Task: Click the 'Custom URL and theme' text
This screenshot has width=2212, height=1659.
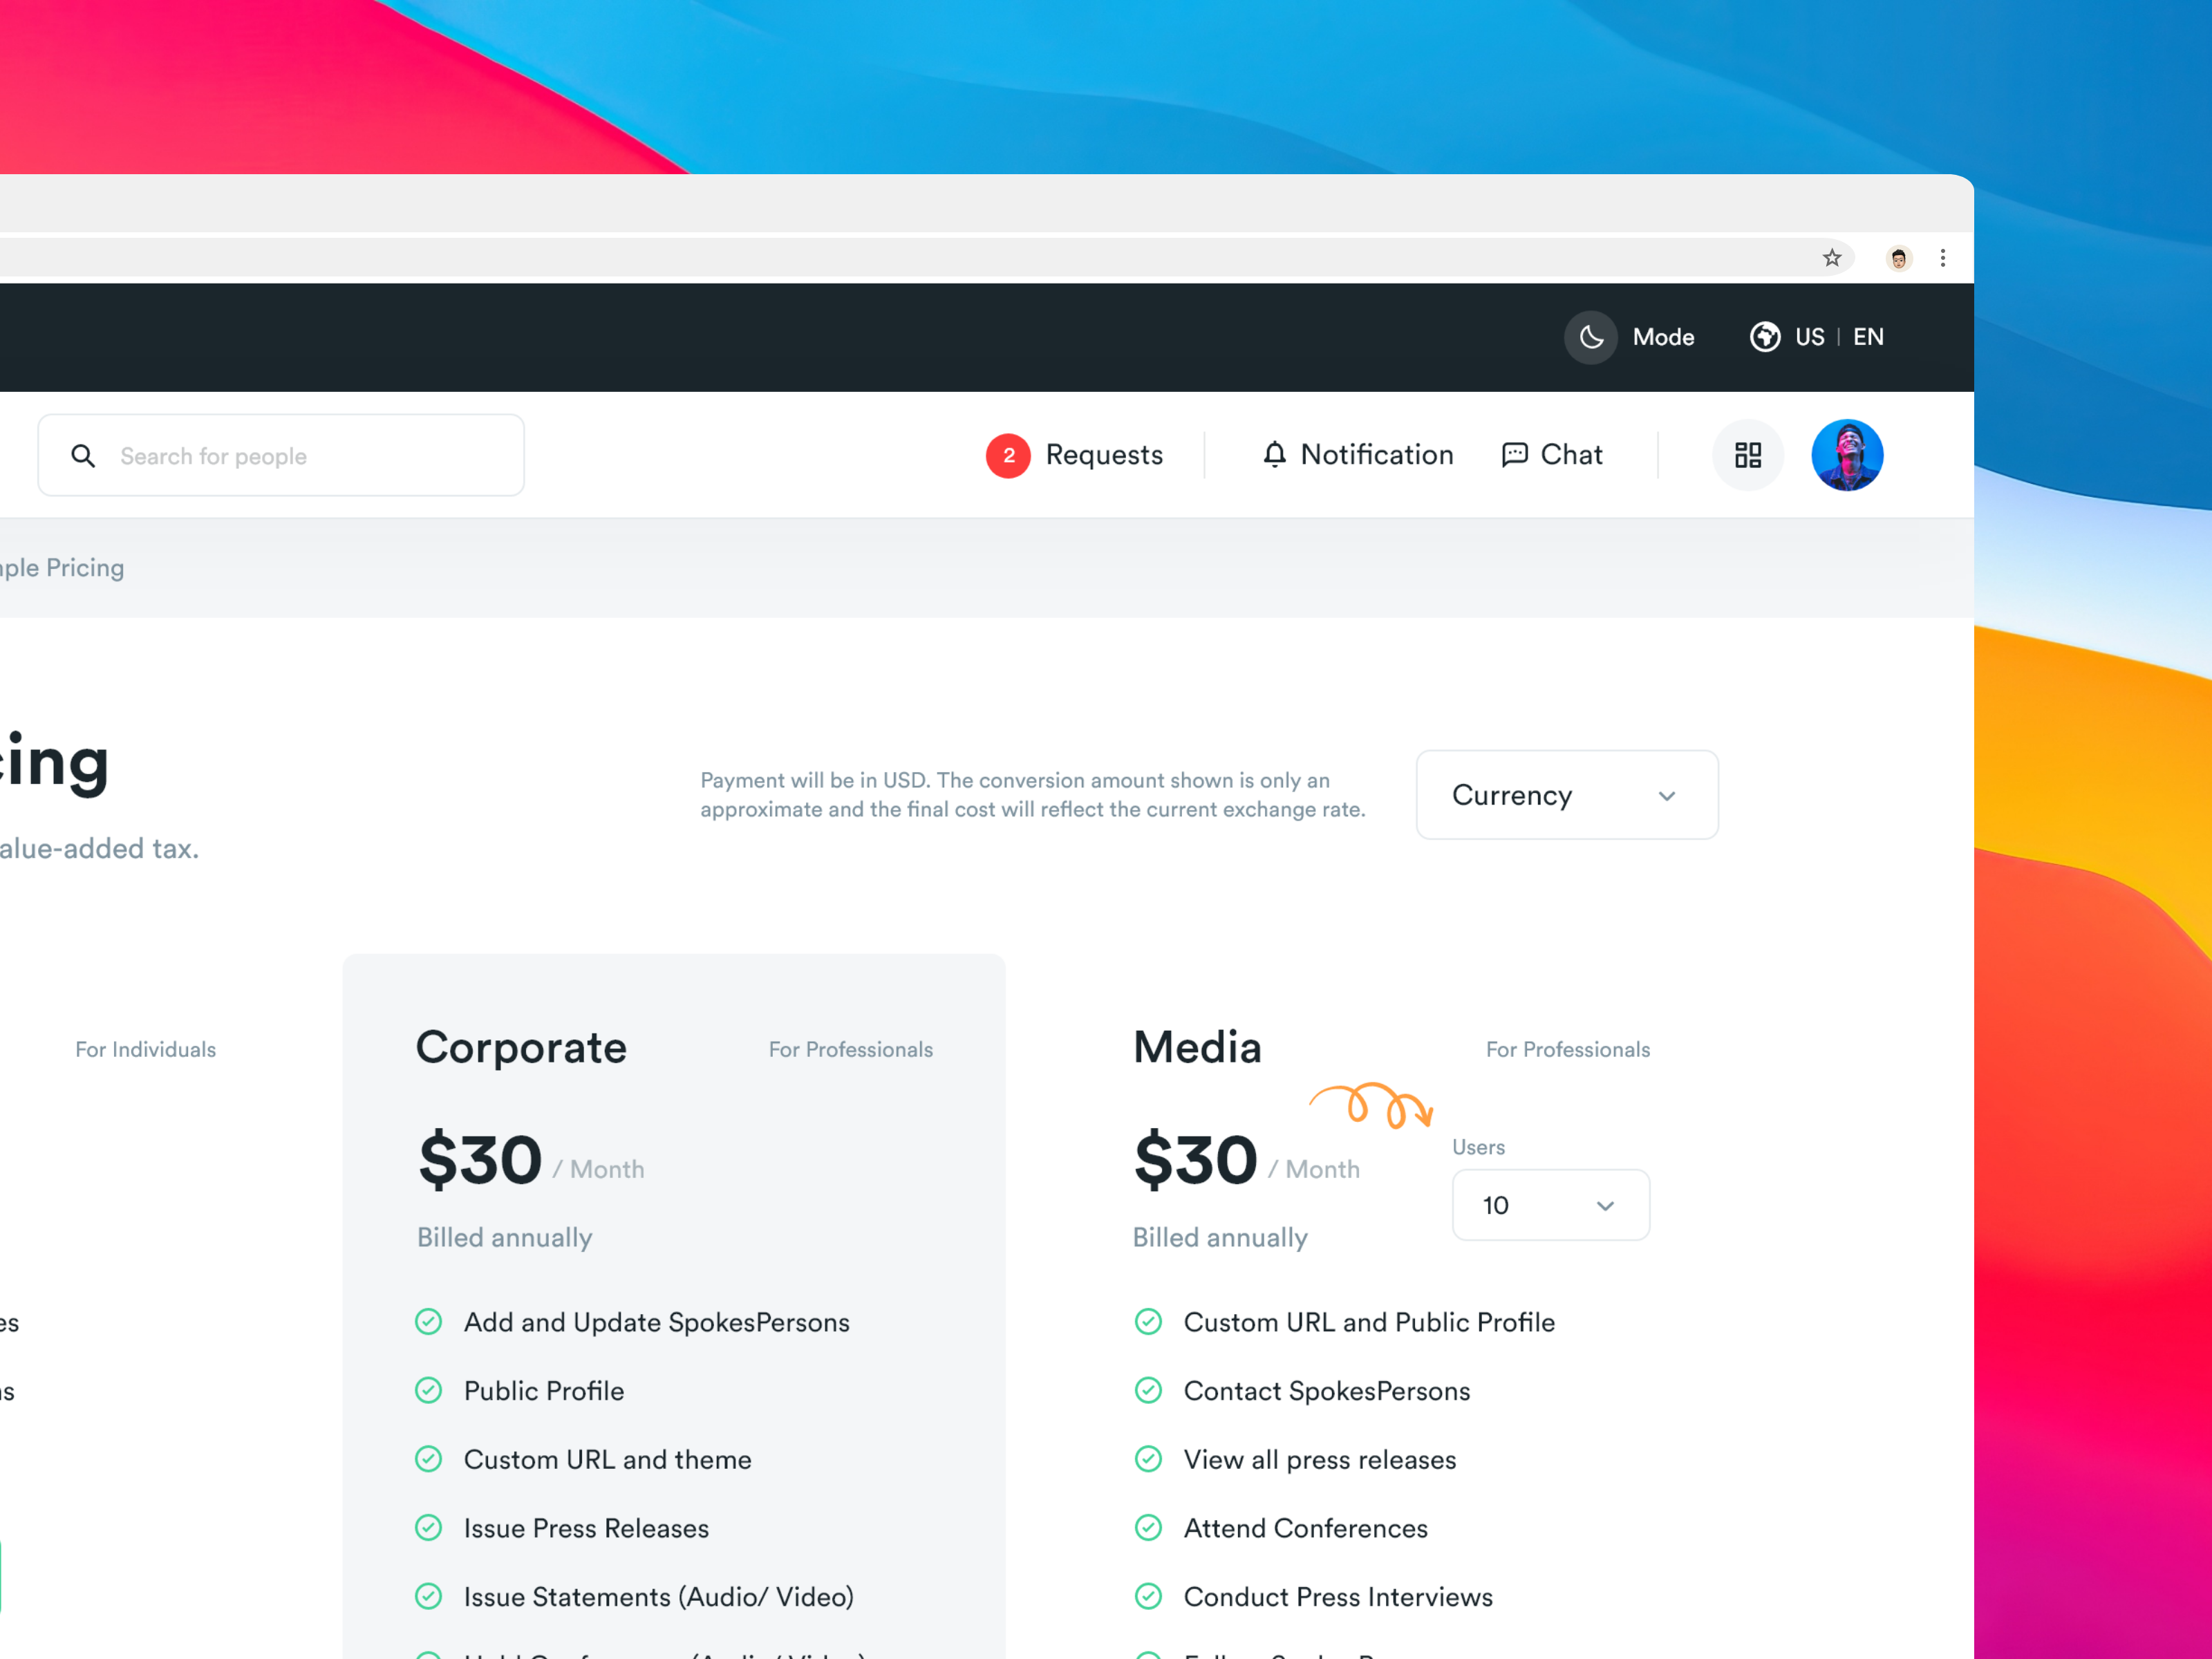Action: click(607, 1460)
